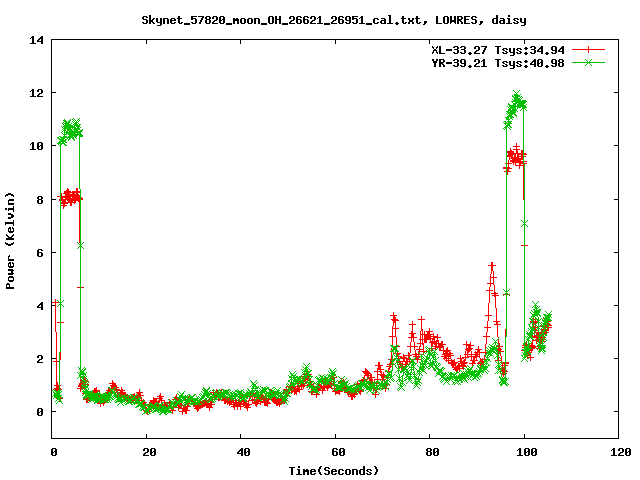Click the red XL legend line sample
Viewport: 640px width, 480px height.
[588, 50]
